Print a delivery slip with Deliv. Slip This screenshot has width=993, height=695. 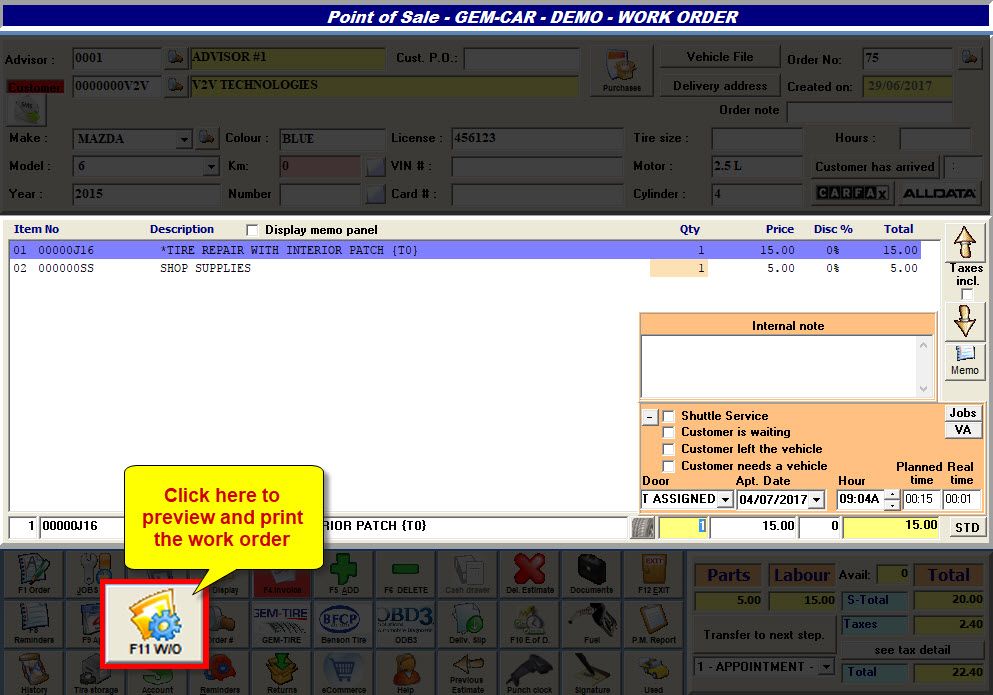point(467,624)
